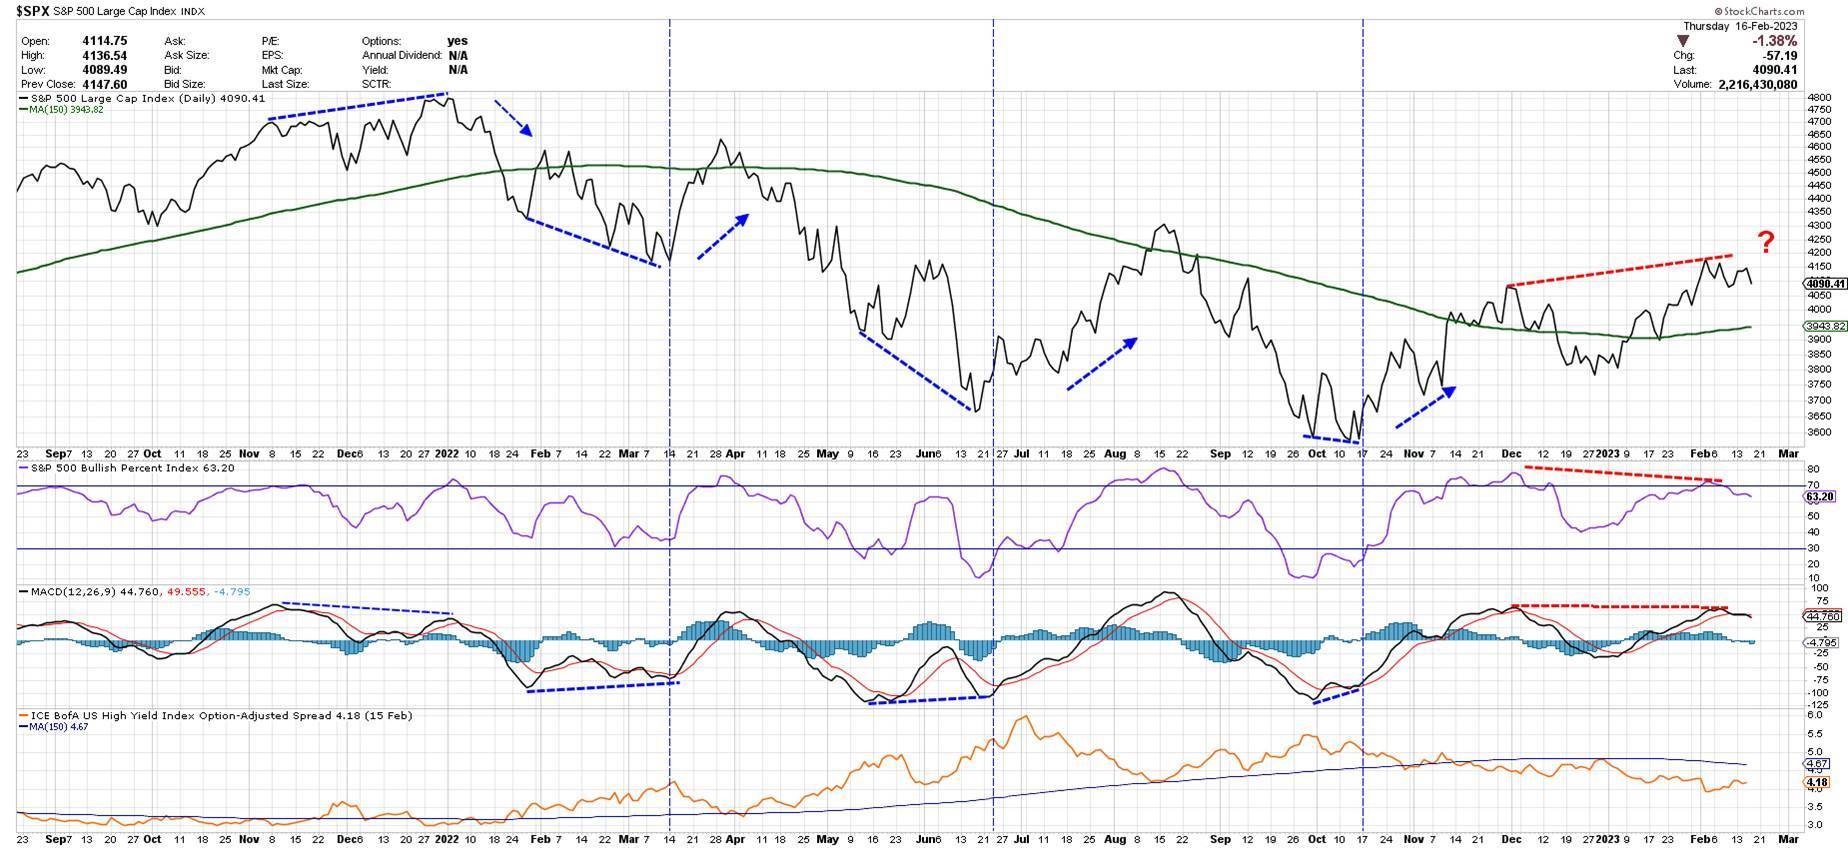
Task: Click the green MA(150) legend in price panel
Action: [66, 109]
